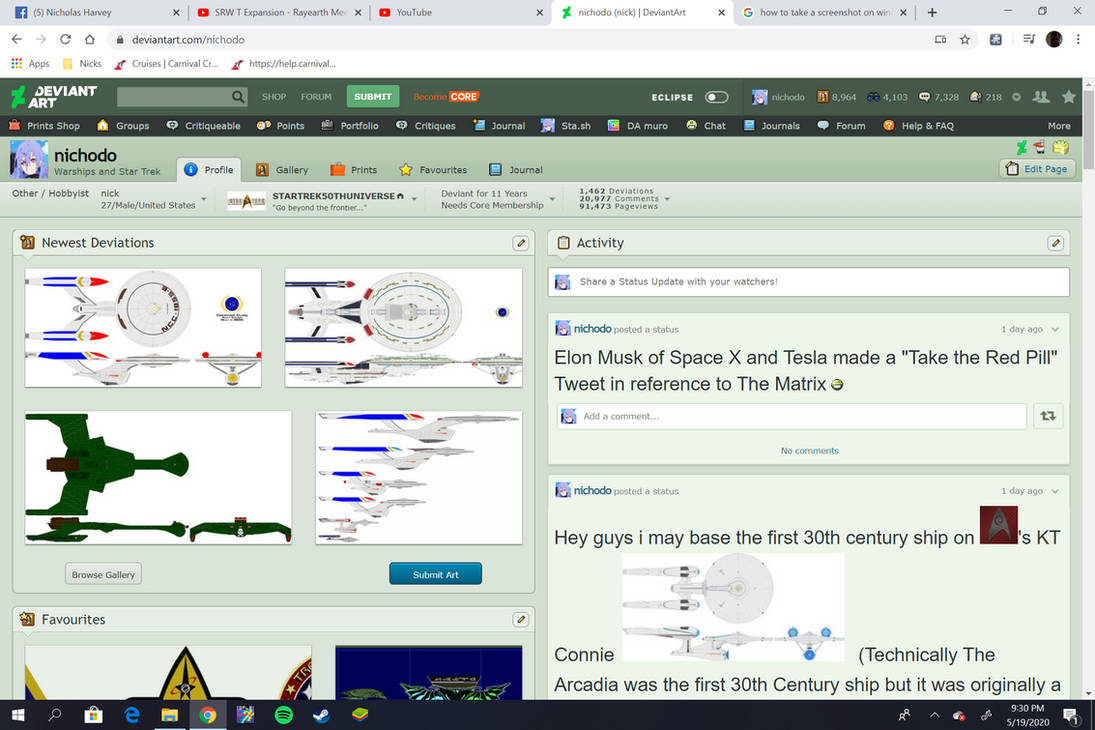The width and height of the screenshot is (1095, 730).
Task: Open options arrow on Elon Musk status
Action: [x=1055, y=329]
